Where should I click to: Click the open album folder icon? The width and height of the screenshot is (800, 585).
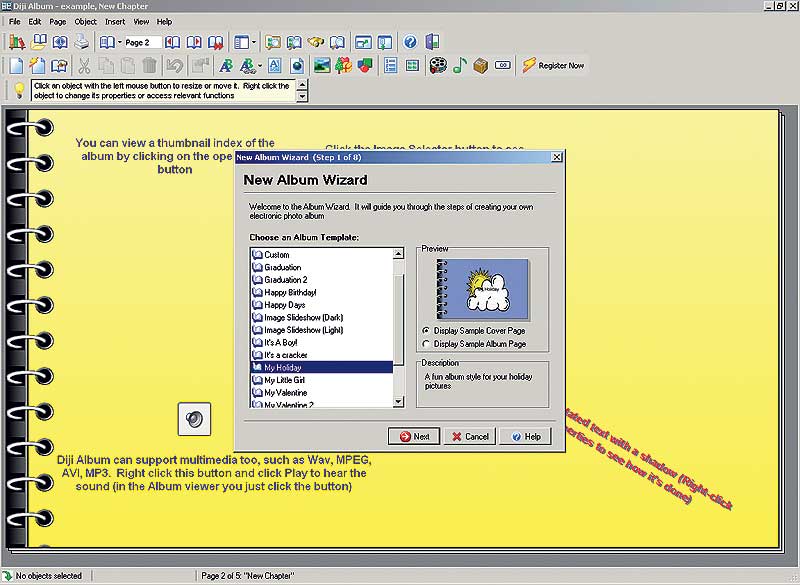(x=39, y=42)
